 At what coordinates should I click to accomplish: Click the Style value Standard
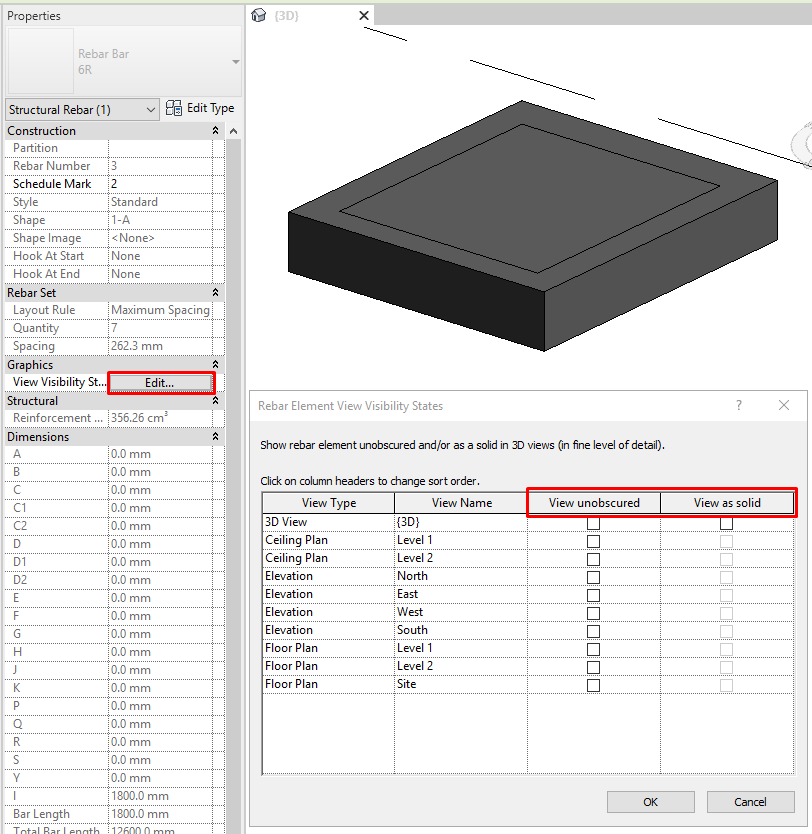(x=160, y=202)
